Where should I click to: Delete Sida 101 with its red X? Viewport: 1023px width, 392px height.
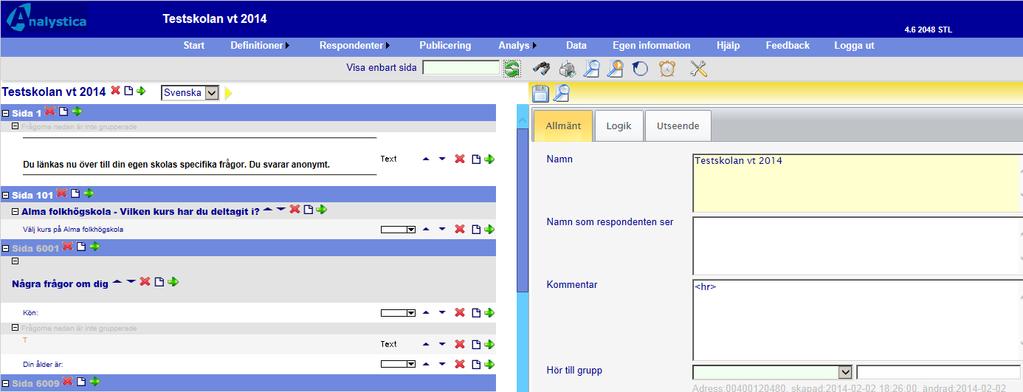(62, 193)
